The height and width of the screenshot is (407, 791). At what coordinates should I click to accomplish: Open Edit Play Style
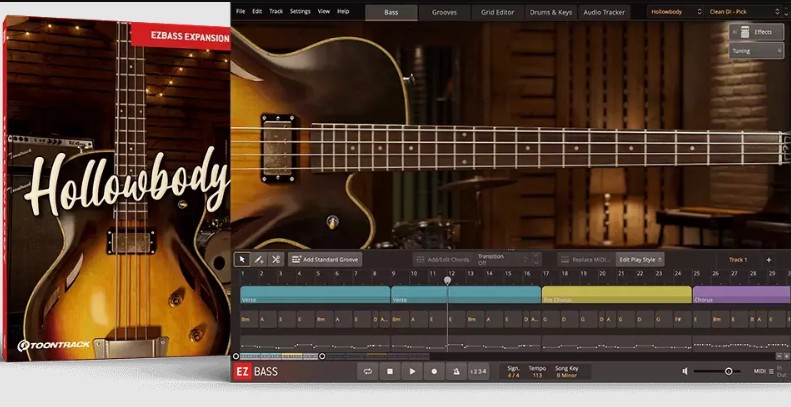(x=640, y=260)
